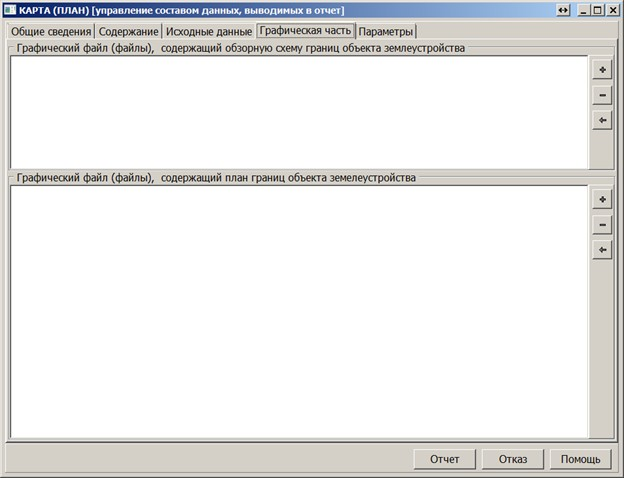This screenshot has height=478, width=624.
Task: Click the window icon in title bar
Action: coord(10,10)
